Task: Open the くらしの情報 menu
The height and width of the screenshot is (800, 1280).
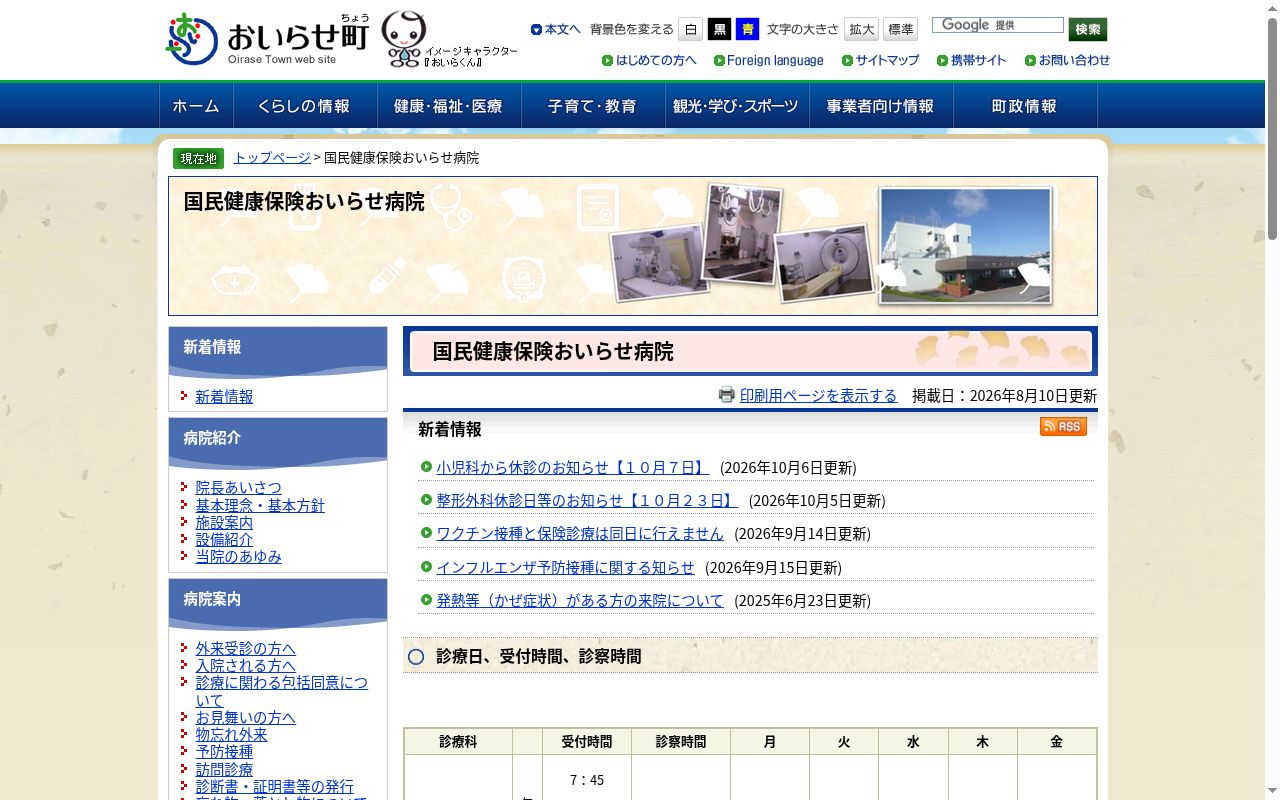Action: coord(305,106)
